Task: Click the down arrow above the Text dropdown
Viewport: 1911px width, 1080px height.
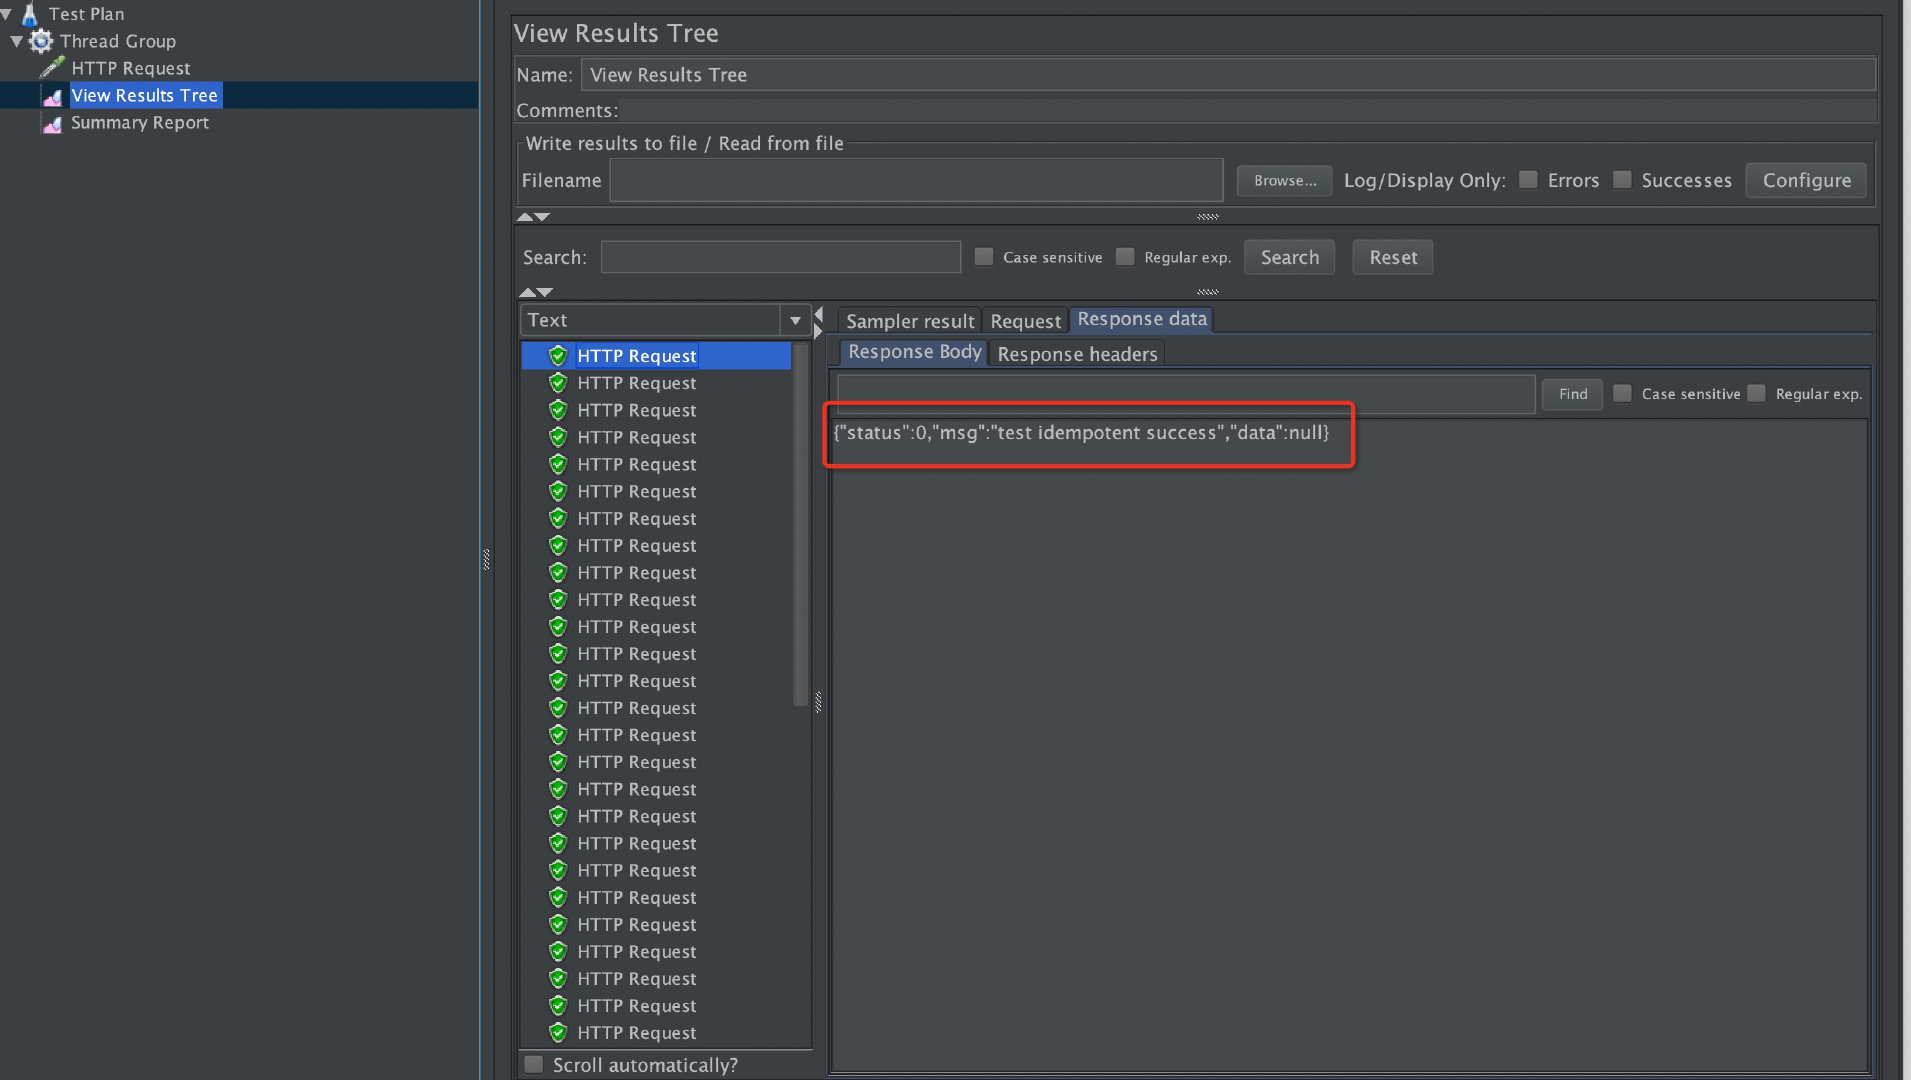Action: (544, 292)
